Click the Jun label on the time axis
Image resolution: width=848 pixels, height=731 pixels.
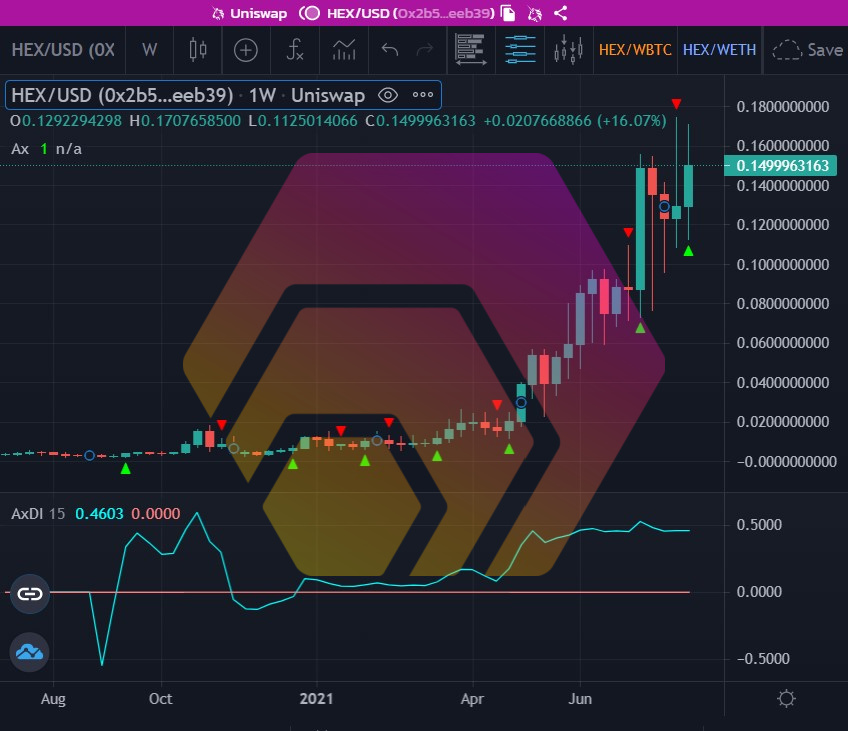pyautogui.click(x=580, y=699)
